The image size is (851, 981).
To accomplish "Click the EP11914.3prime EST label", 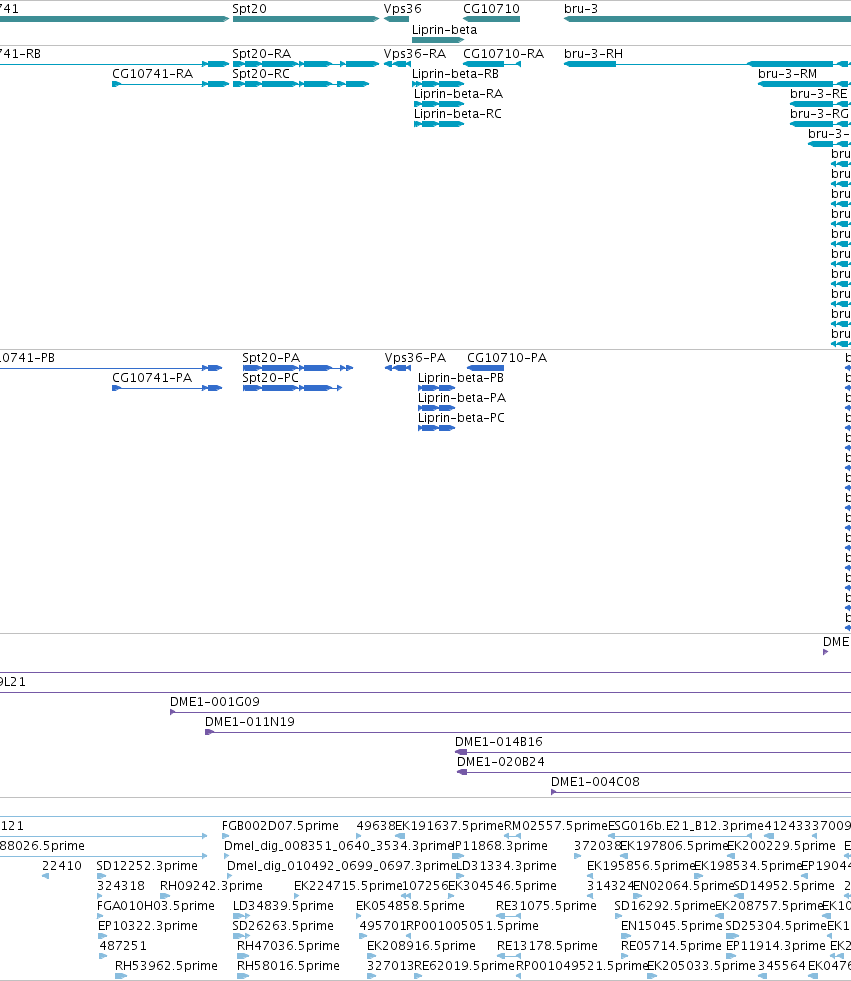I will coord(776,946).
